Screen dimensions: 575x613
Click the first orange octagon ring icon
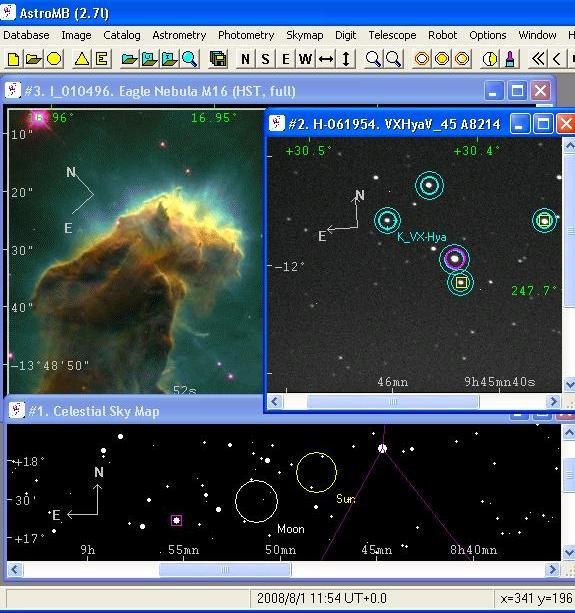click(421, 59)
